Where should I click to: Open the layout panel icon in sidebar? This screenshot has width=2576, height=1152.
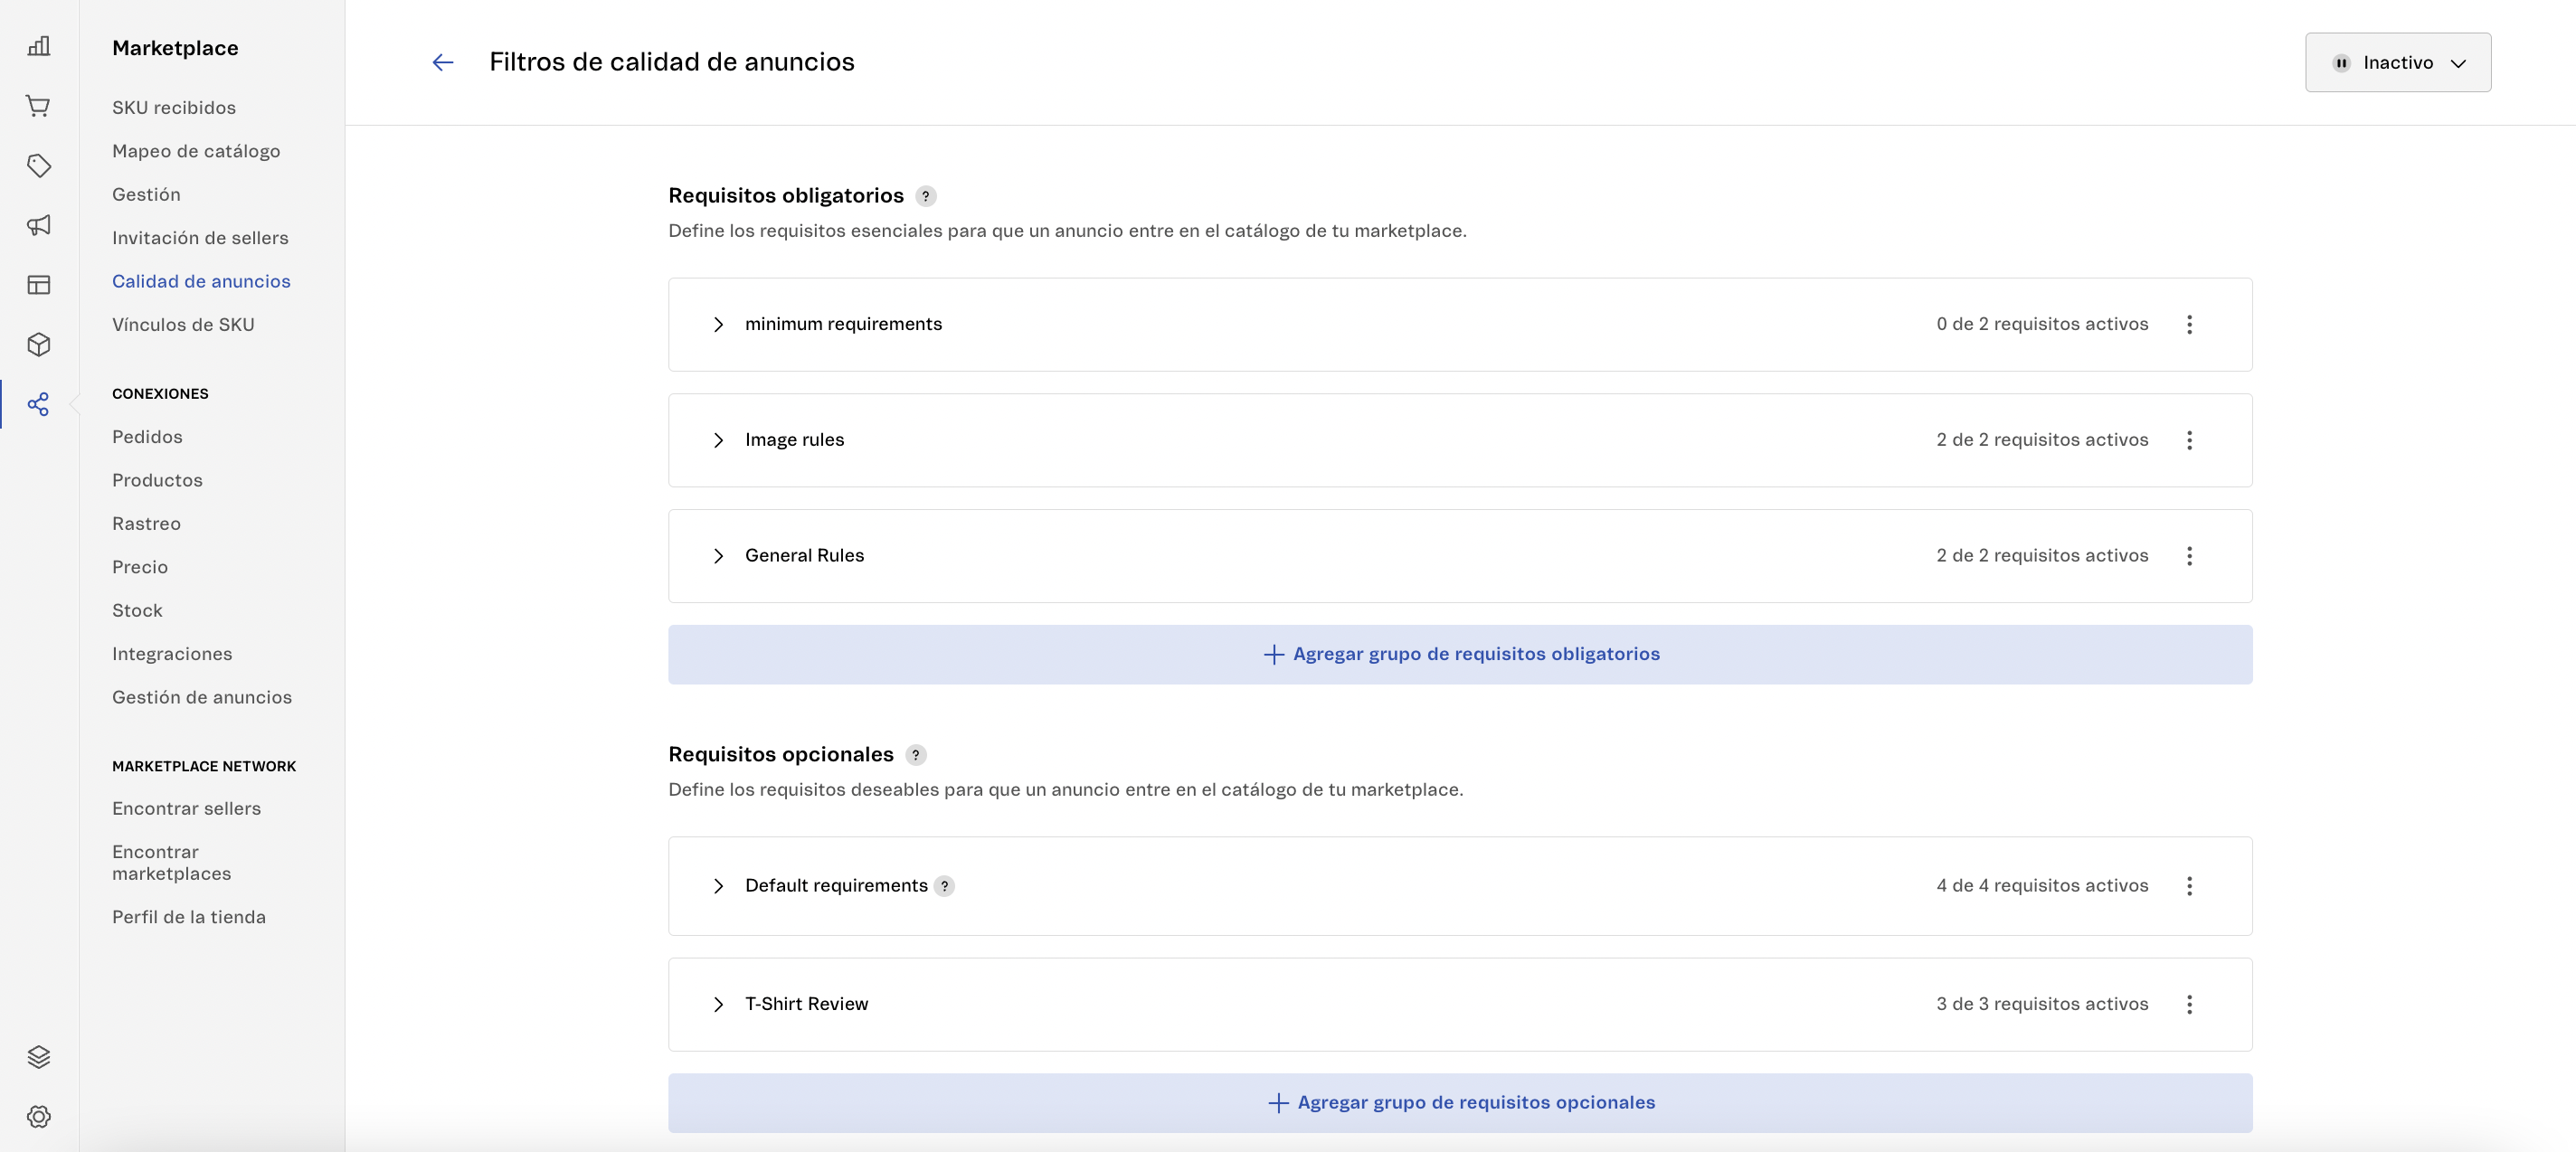point(39,285)
